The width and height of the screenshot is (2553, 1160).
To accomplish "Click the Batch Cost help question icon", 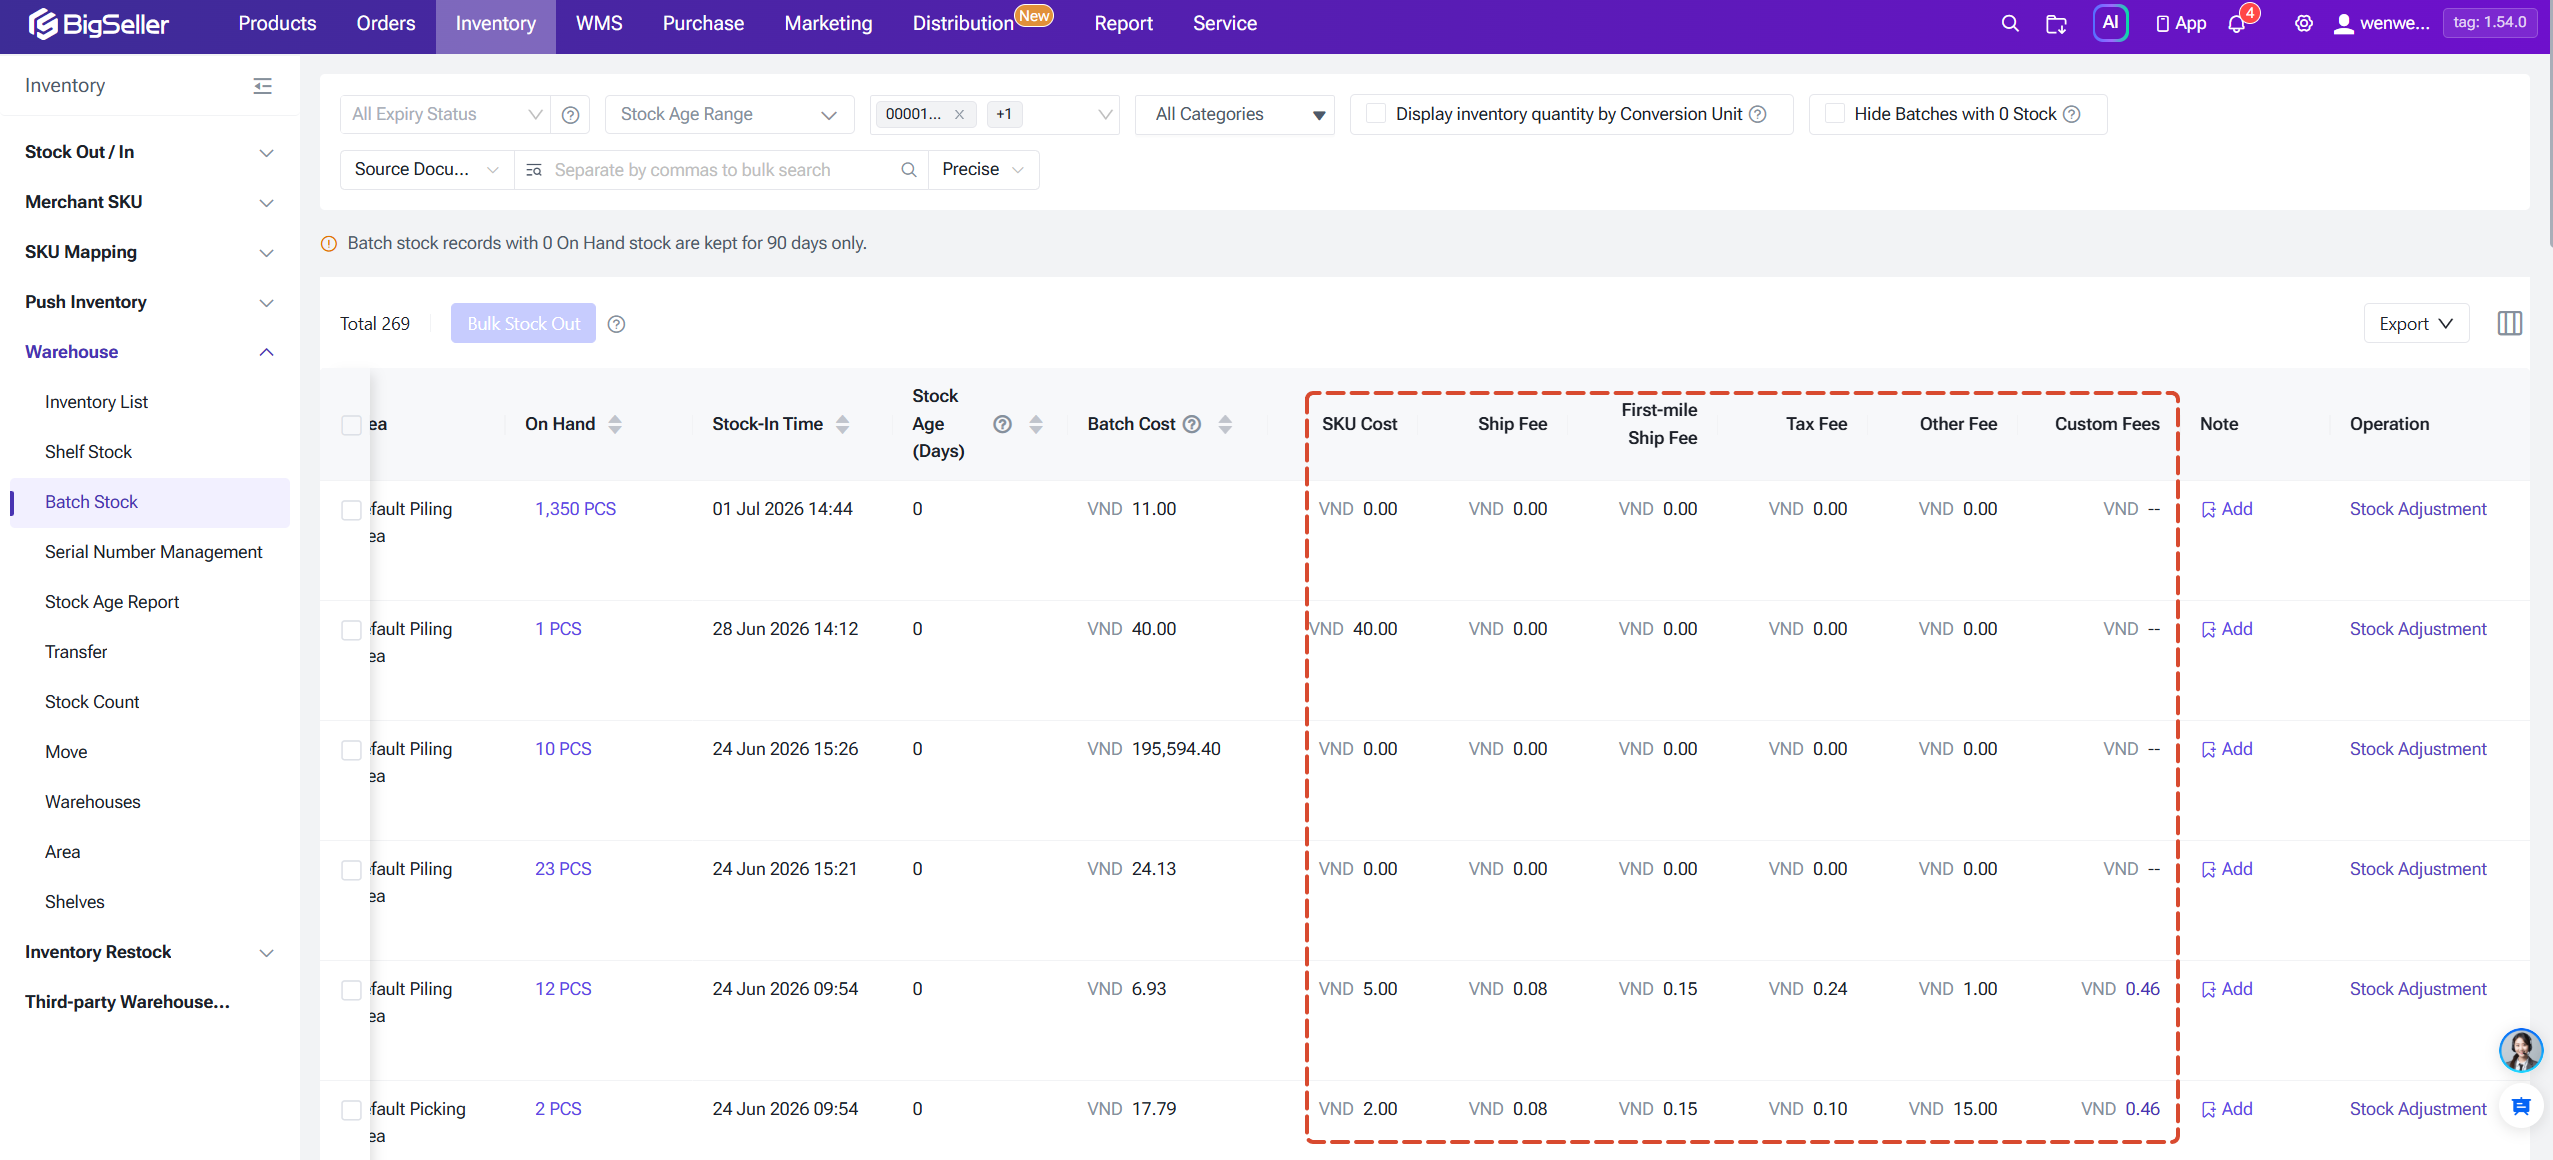I will click(x=1192, y=424).
